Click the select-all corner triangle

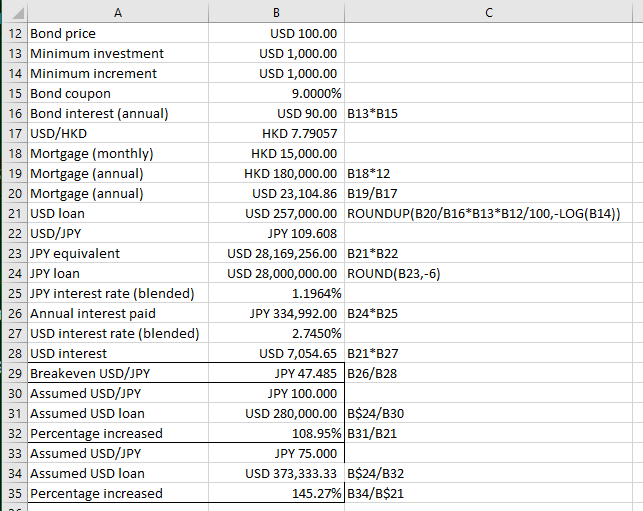coord(16,13)
